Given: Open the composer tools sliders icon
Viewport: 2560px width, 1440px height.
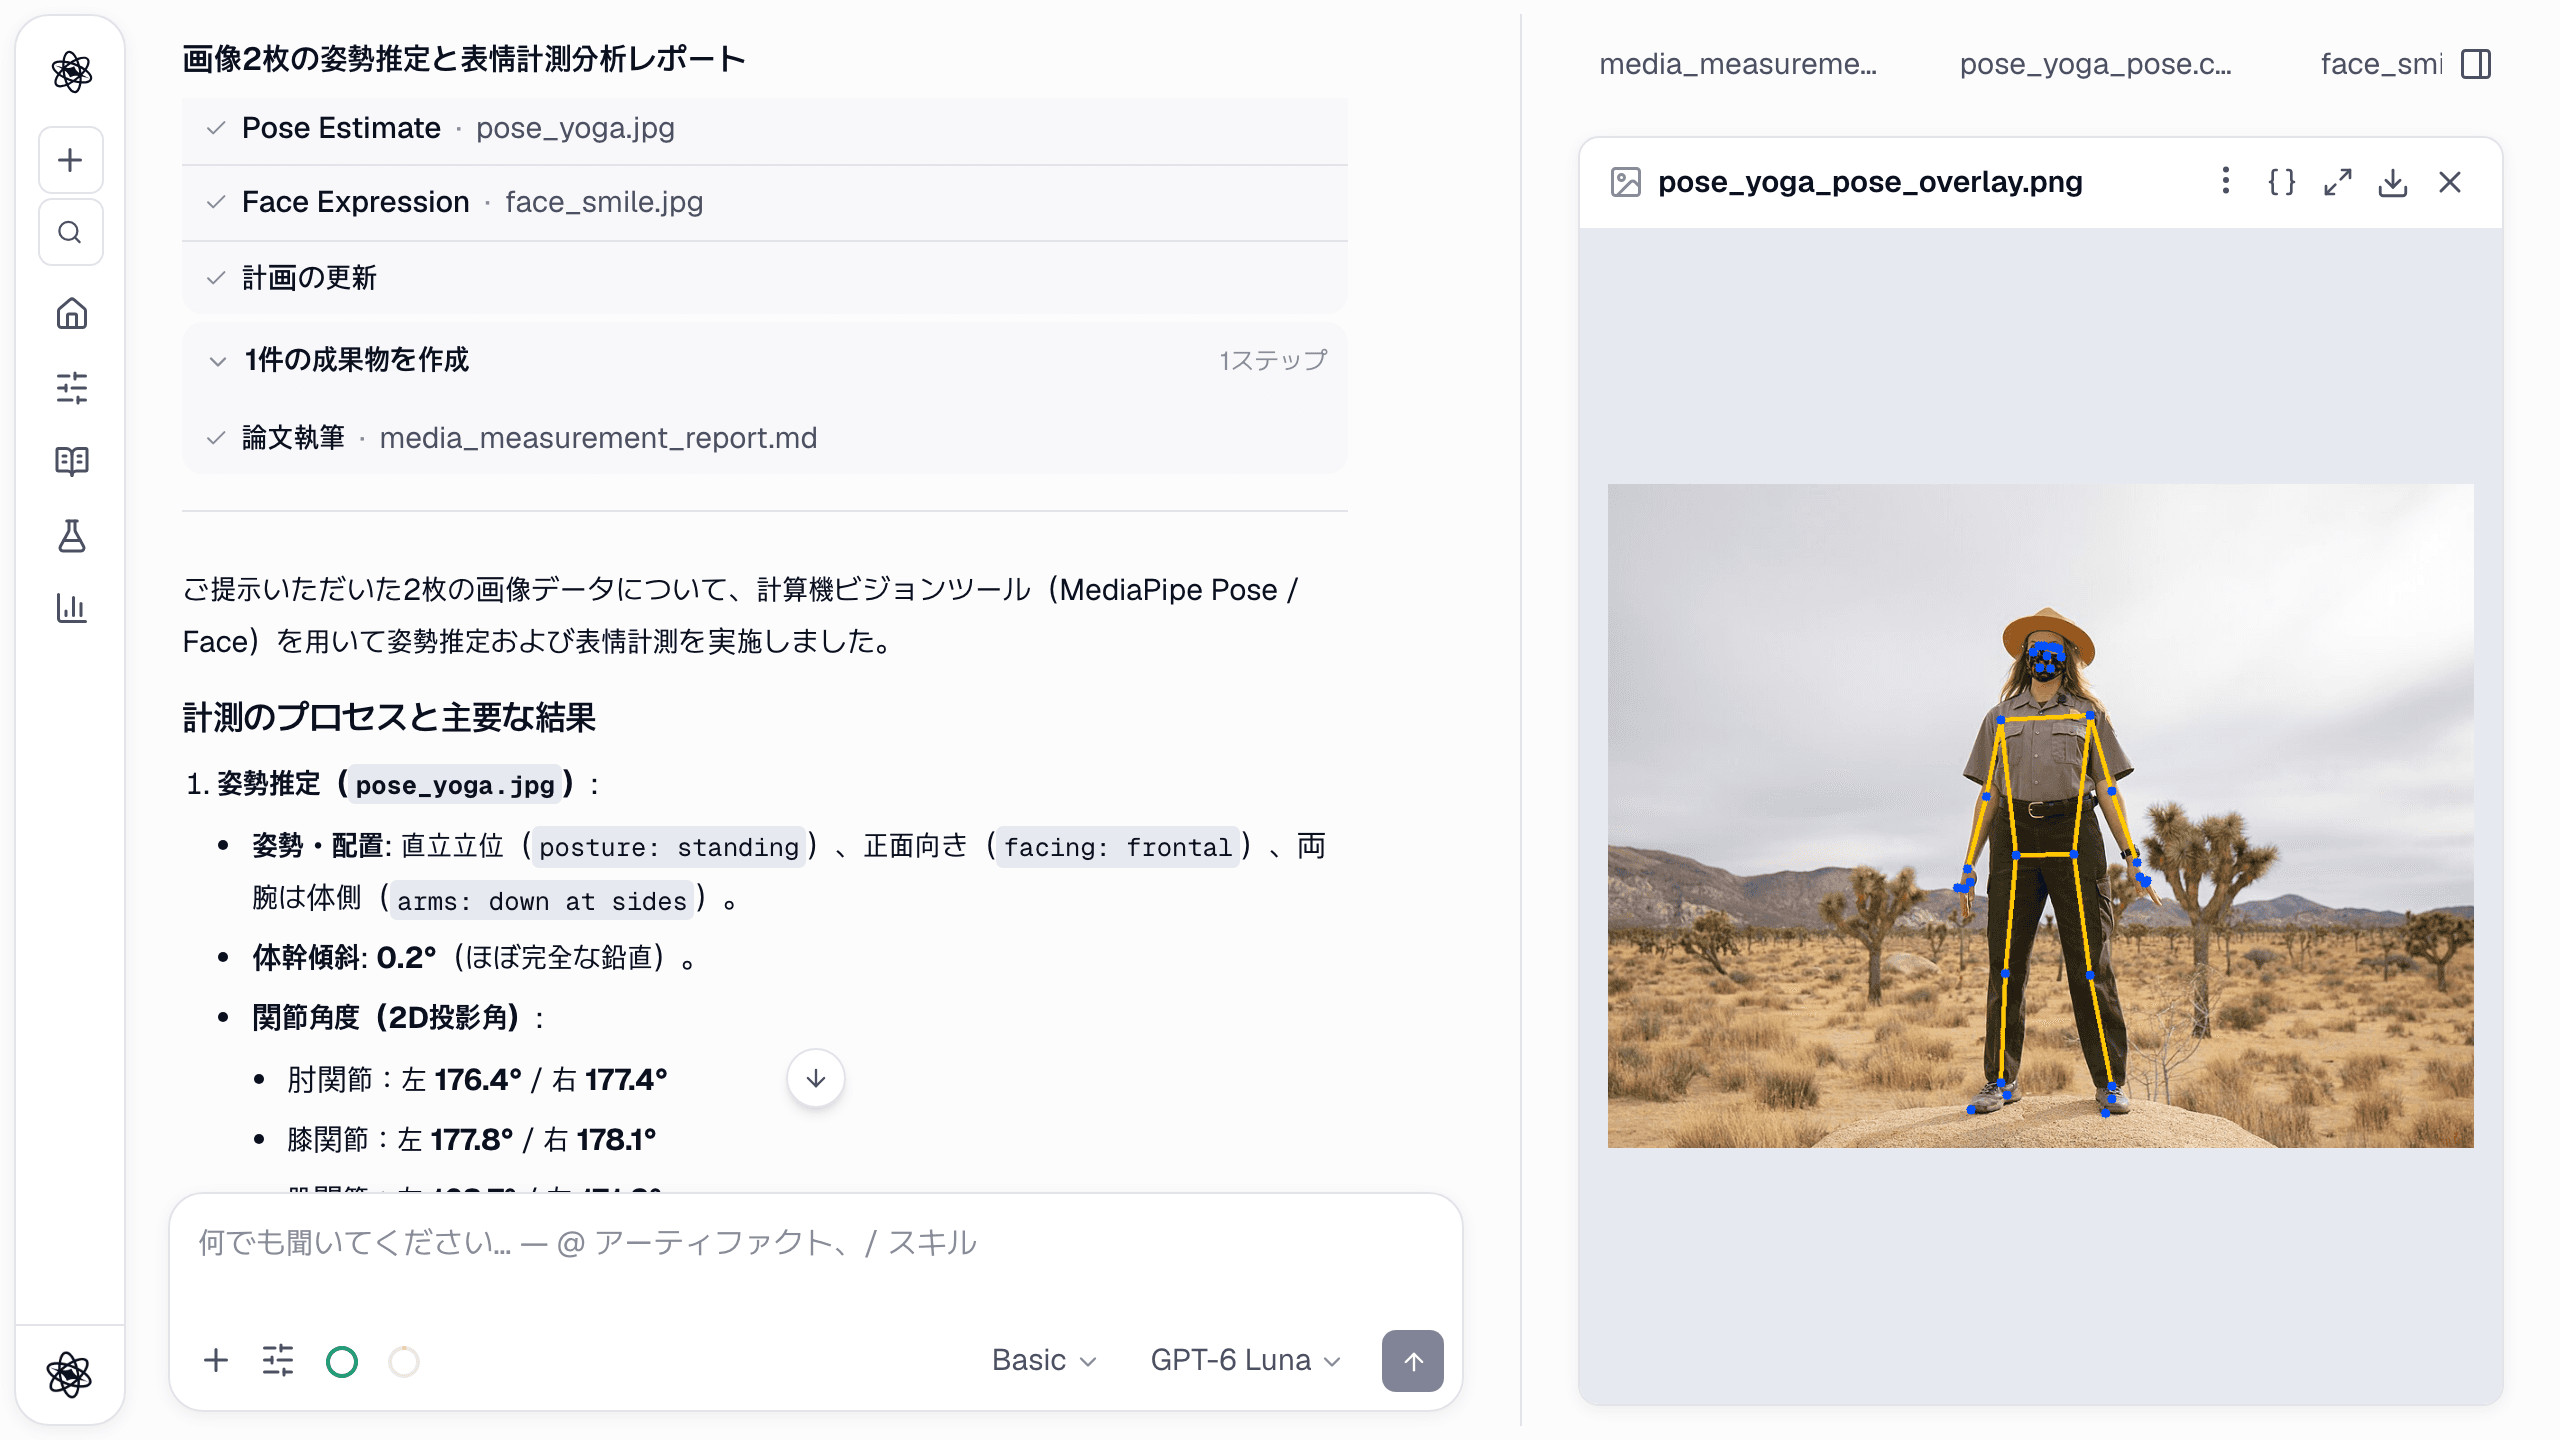Looking at the screenshot, I should pyautogui.click(x=278, y=1360).
